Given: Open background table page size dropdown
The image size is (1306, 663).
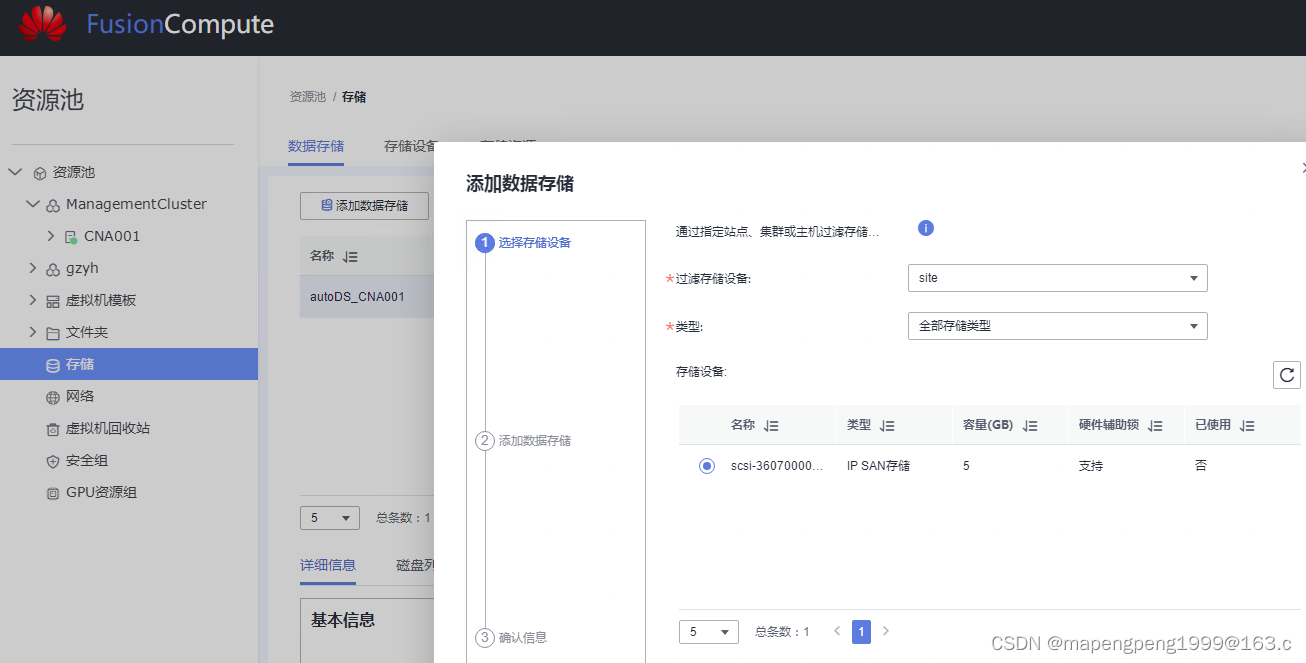Looking at the screenshot, I should [x=330, y=518].
